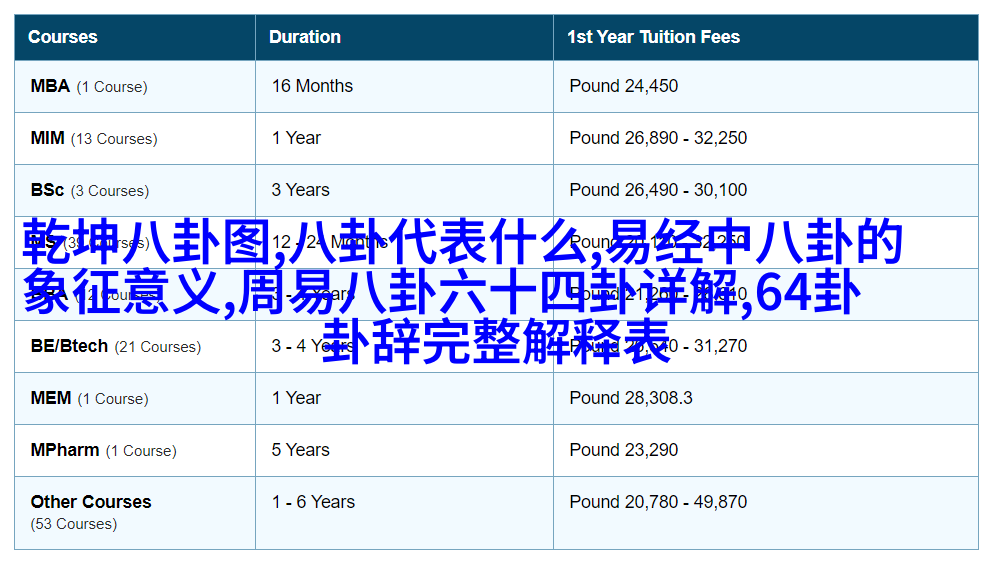Image resolution: width=993 pixels, height=570 pixels.
Task: Select the BSc course name
Action: point(47,190)
